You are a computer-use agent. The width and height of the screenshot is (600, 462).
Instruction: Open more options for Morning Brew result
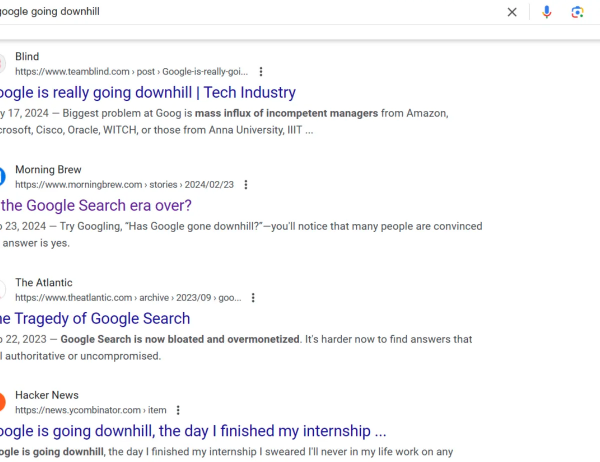(246, 185)
